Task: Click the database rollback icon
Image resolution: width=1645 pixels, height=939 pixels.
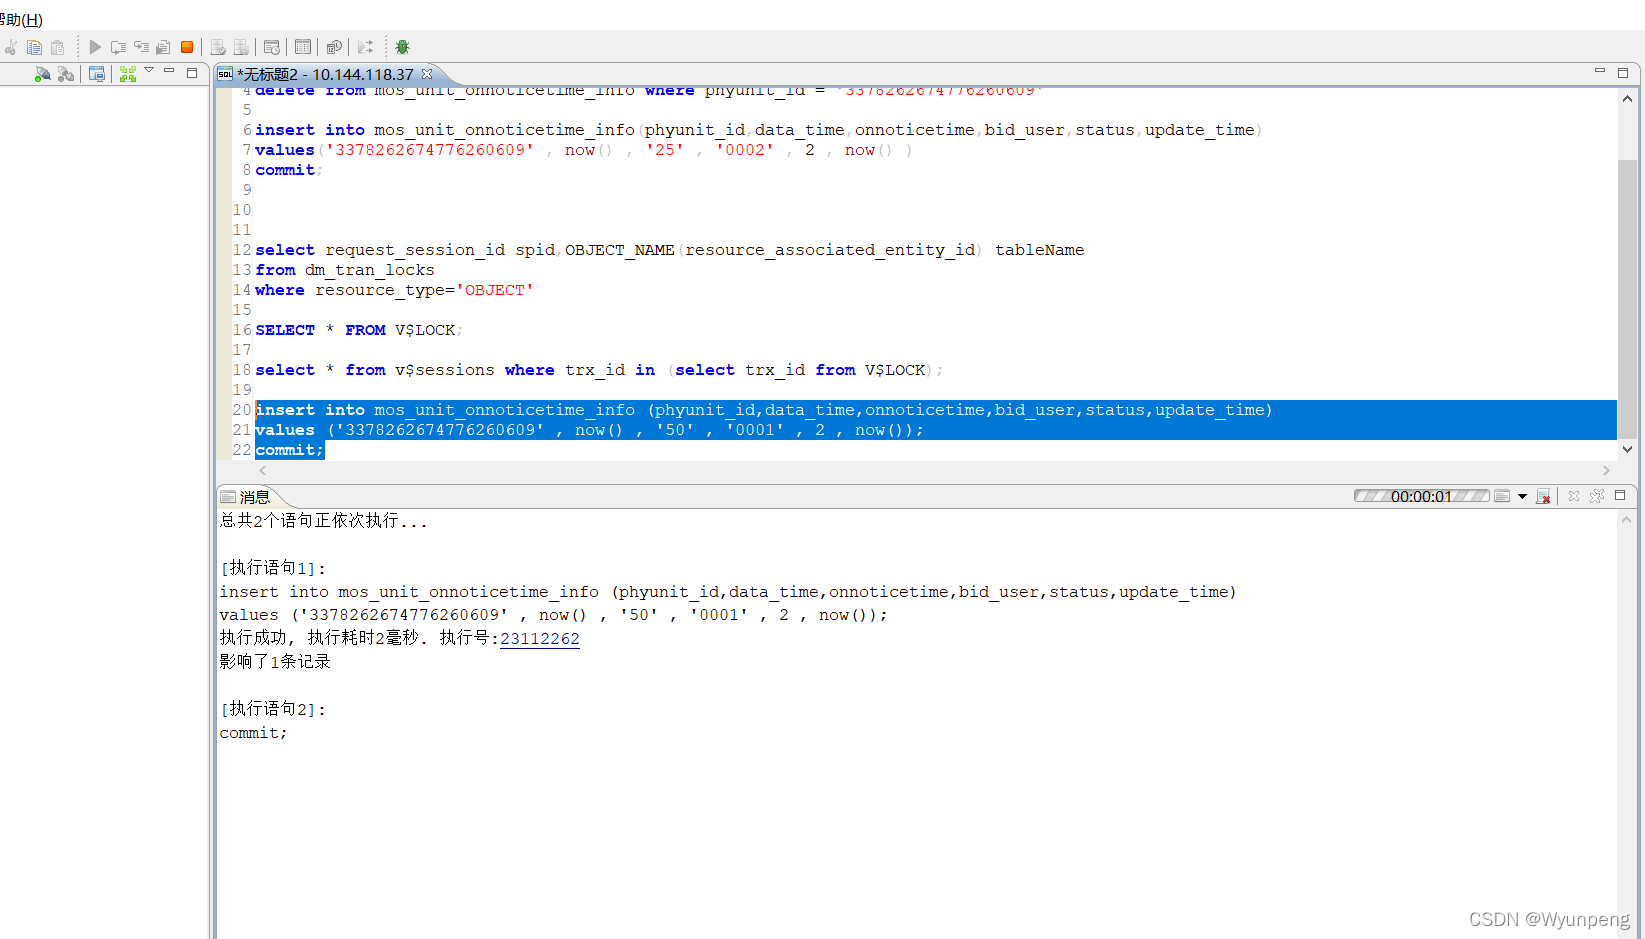Action: 241,47
